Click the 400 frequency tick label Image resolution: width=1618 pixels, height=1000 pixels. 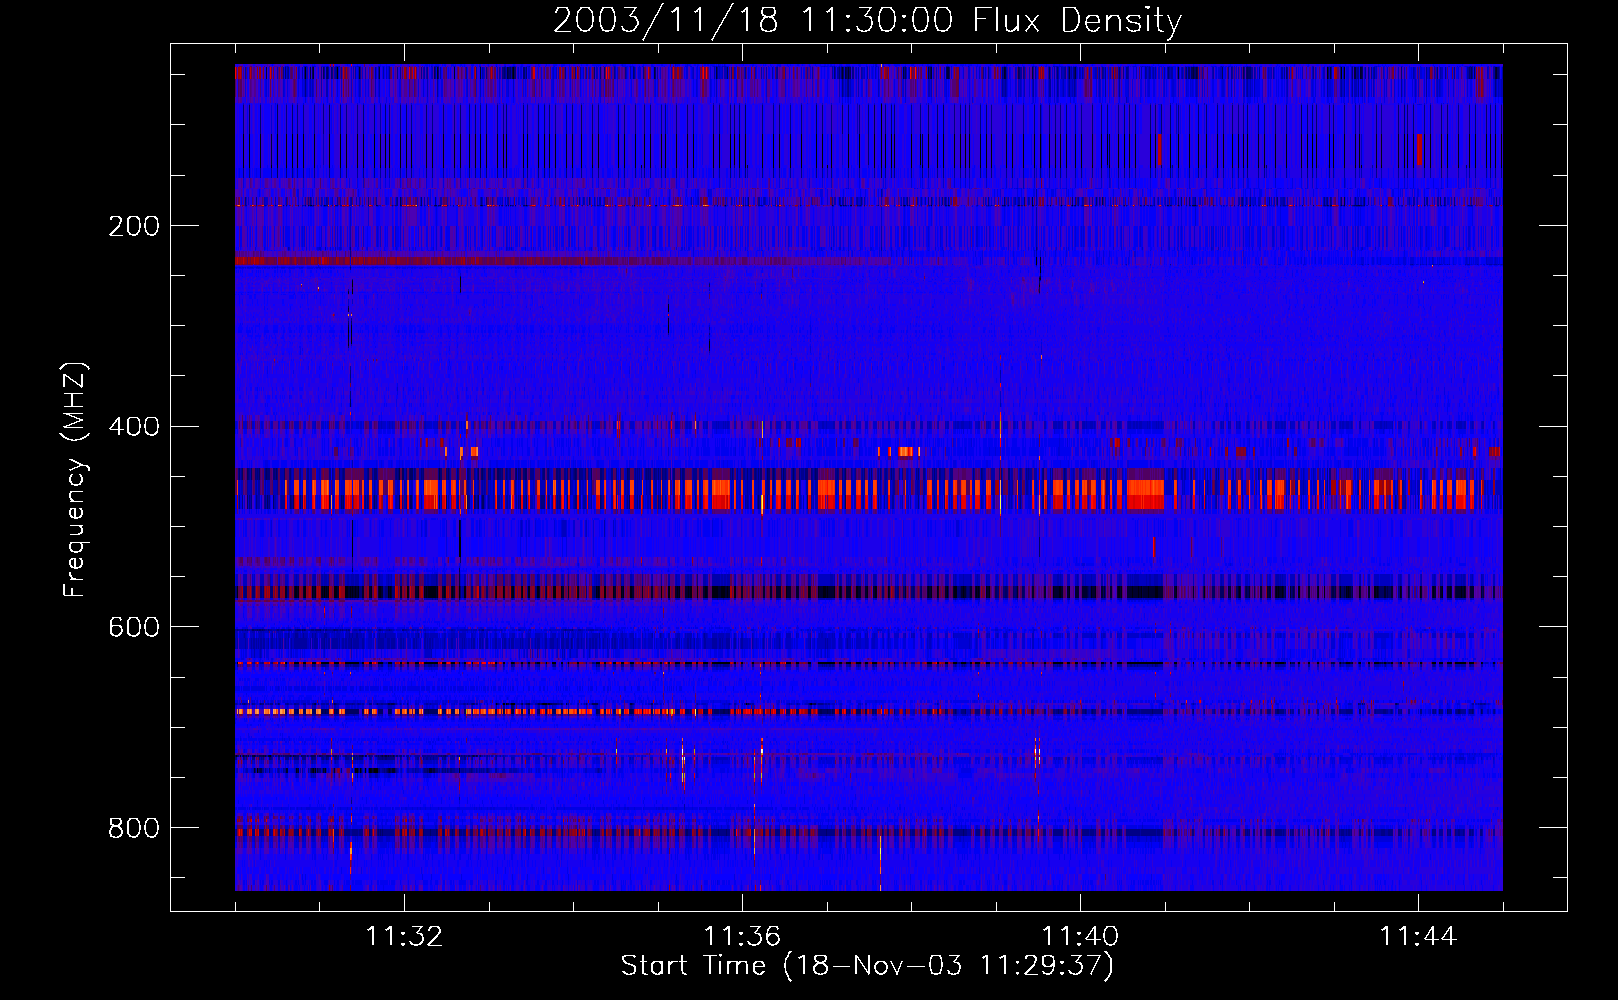[134, 427]
